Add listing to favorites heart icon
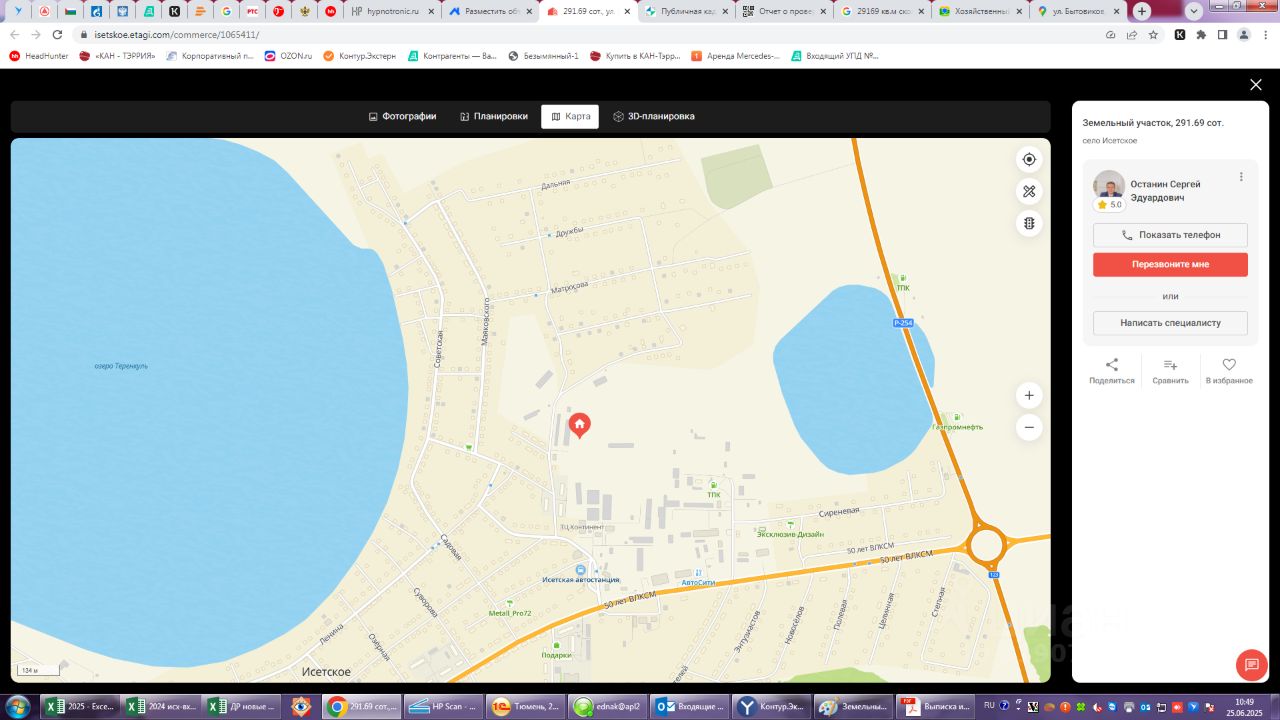1280x720 pixels. tap(1229, 371)
